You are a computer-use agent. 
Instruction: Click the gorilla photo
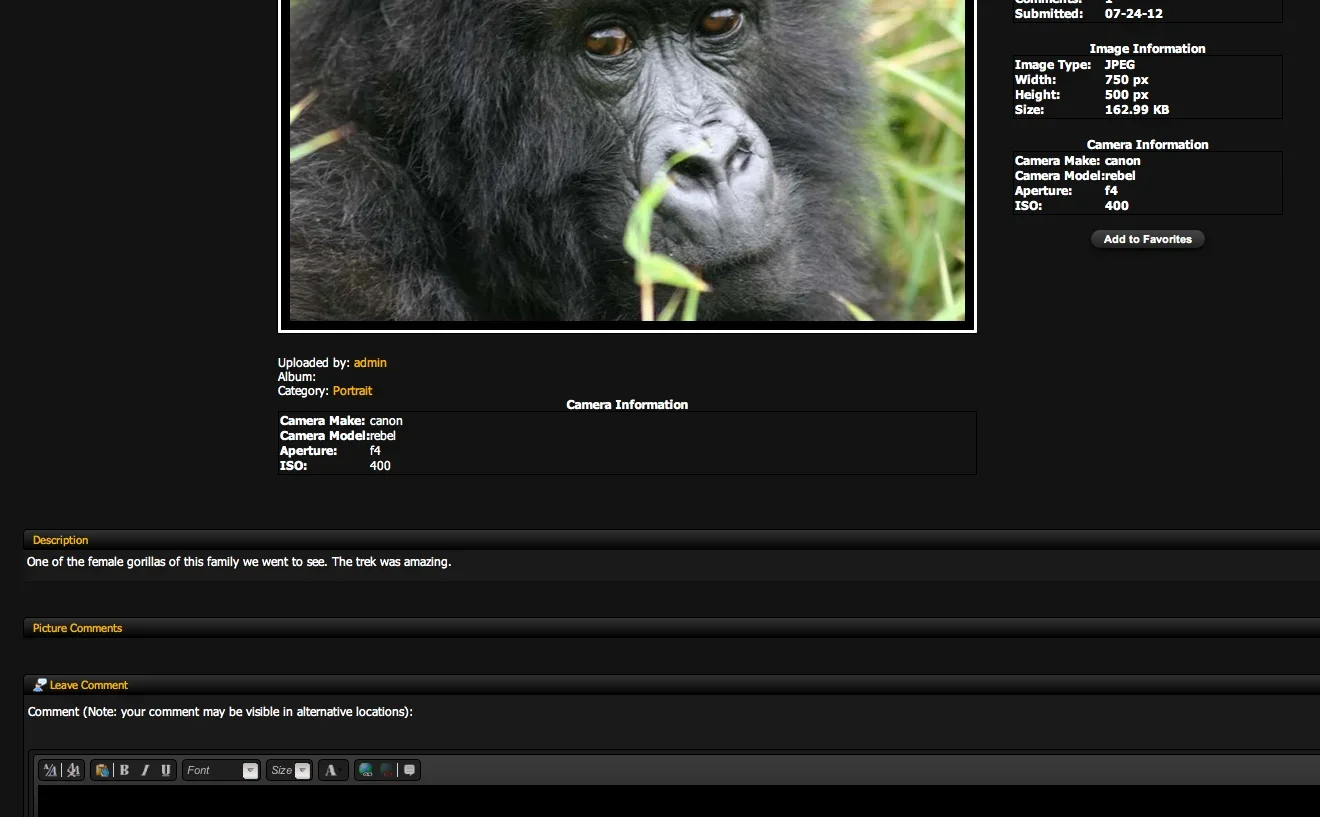click(x=627, y=160)
